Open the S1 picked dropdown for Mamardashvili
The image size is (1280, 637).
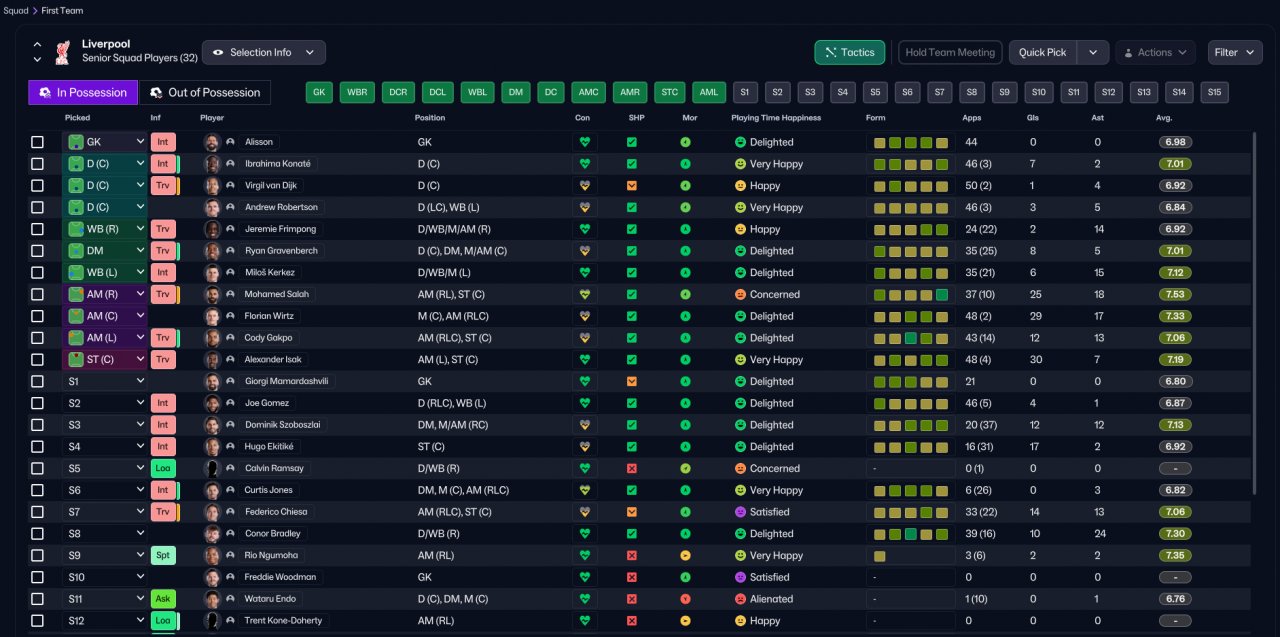pyautogui.click(x=105, y=381)
